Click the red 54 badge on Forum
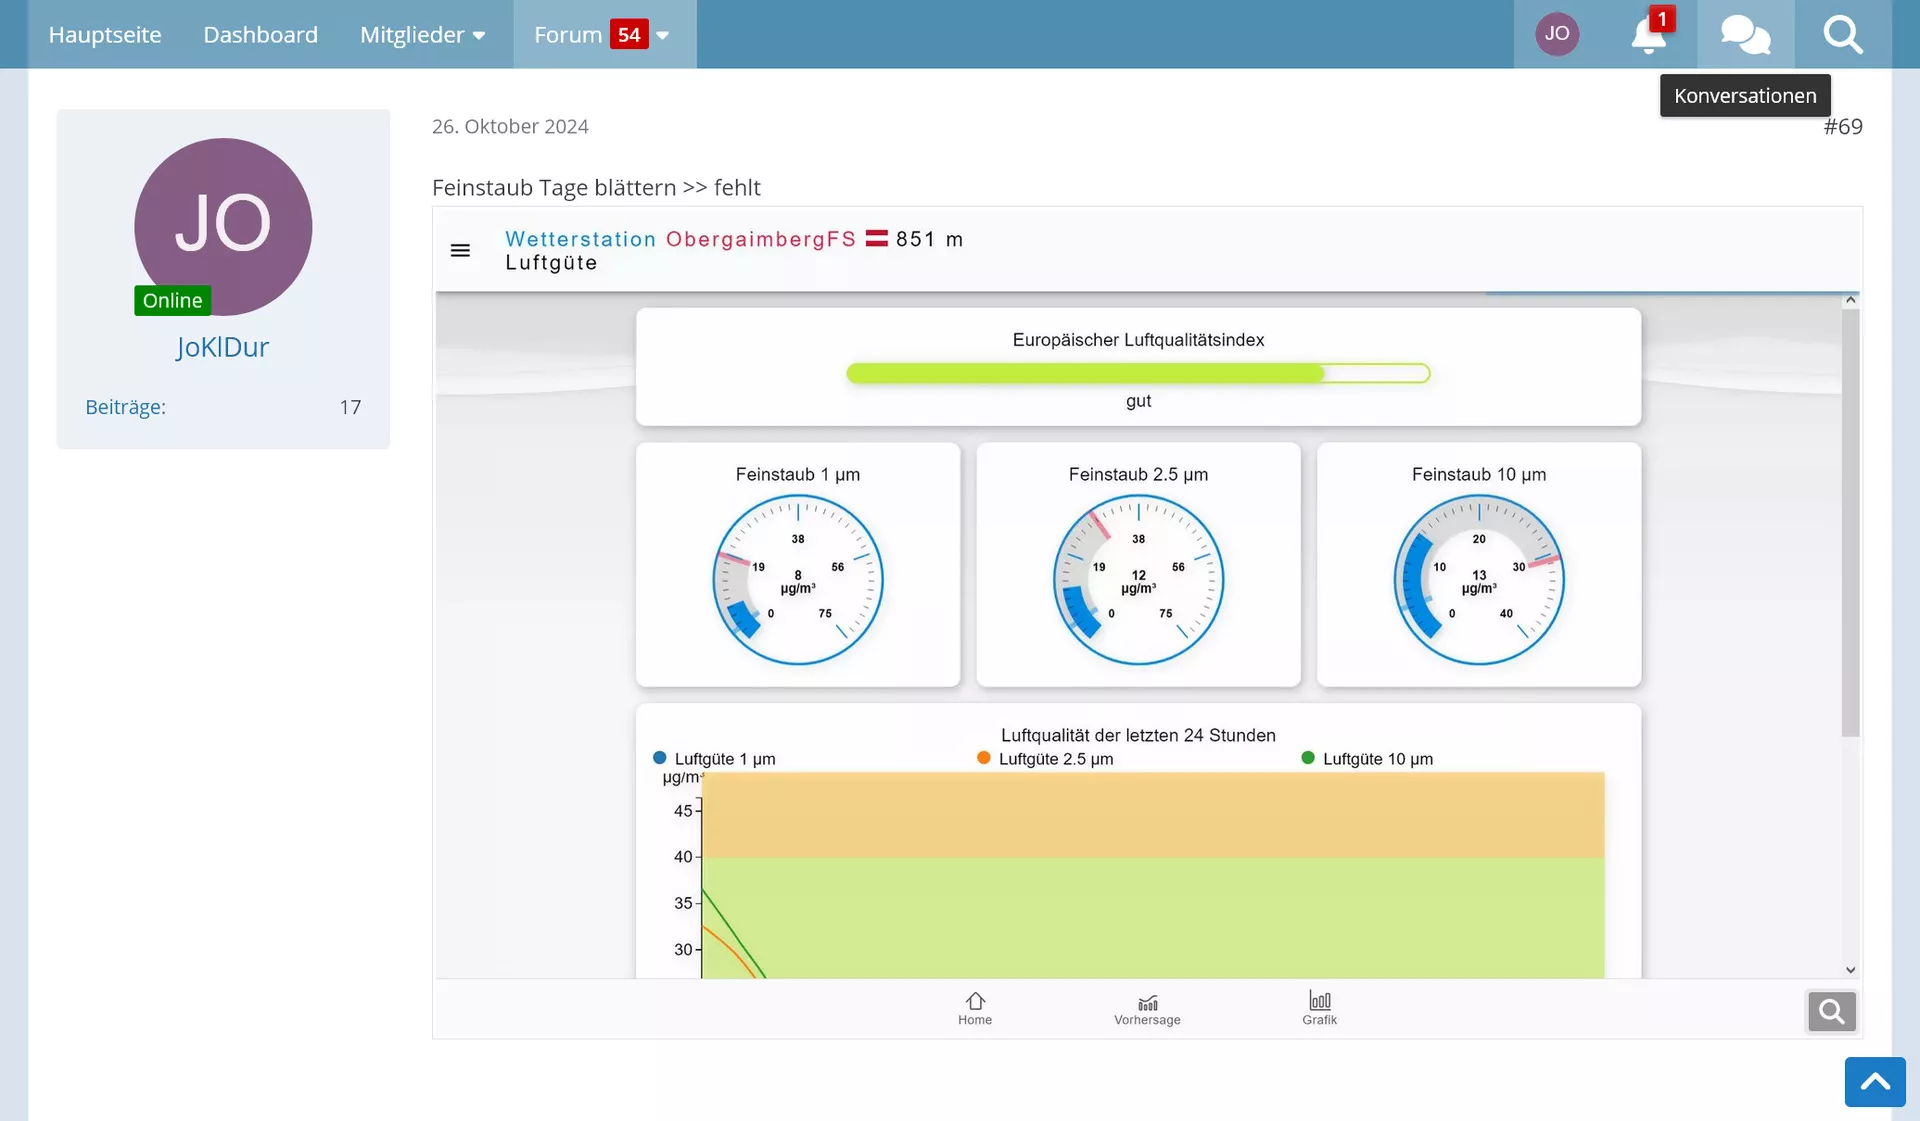 click(x=629, y=35)
